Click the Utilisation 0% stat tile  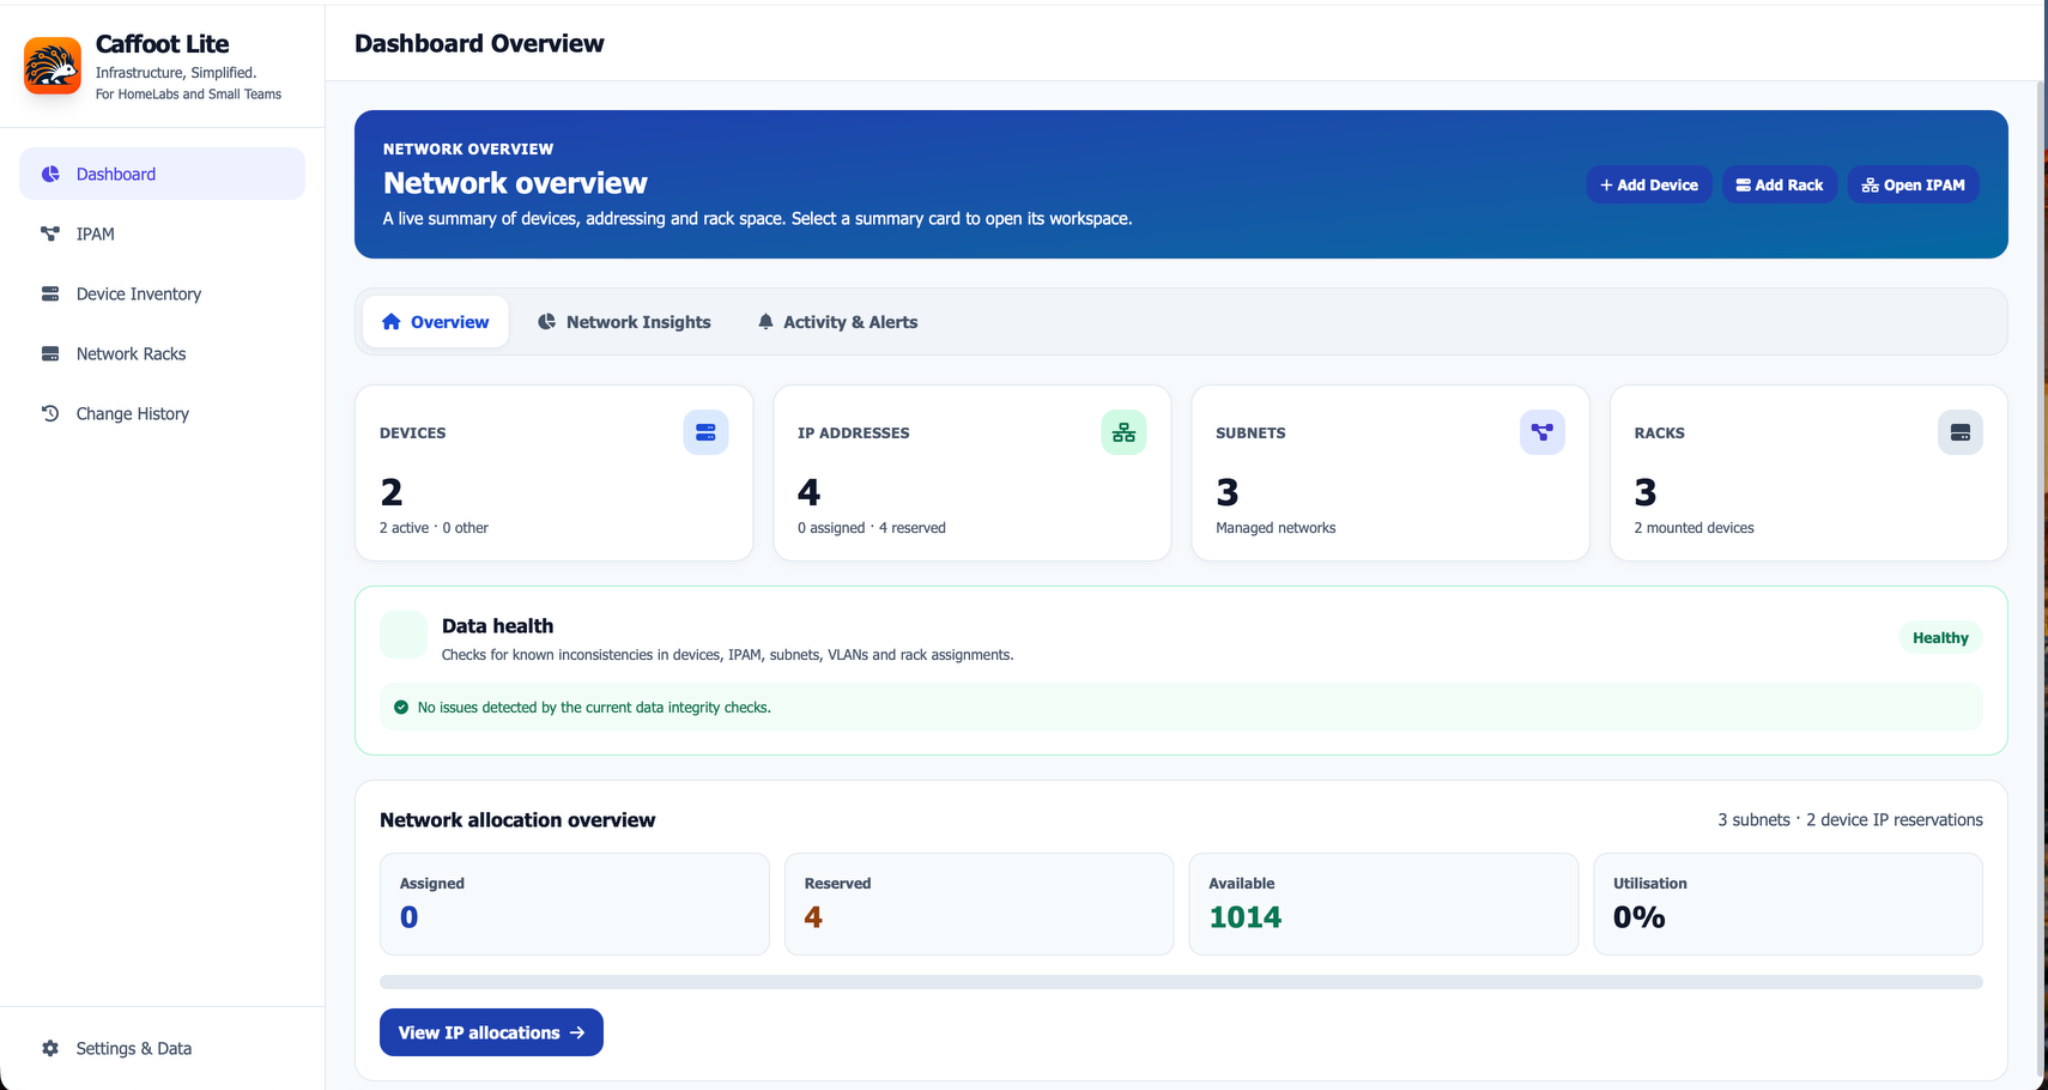1788,904
